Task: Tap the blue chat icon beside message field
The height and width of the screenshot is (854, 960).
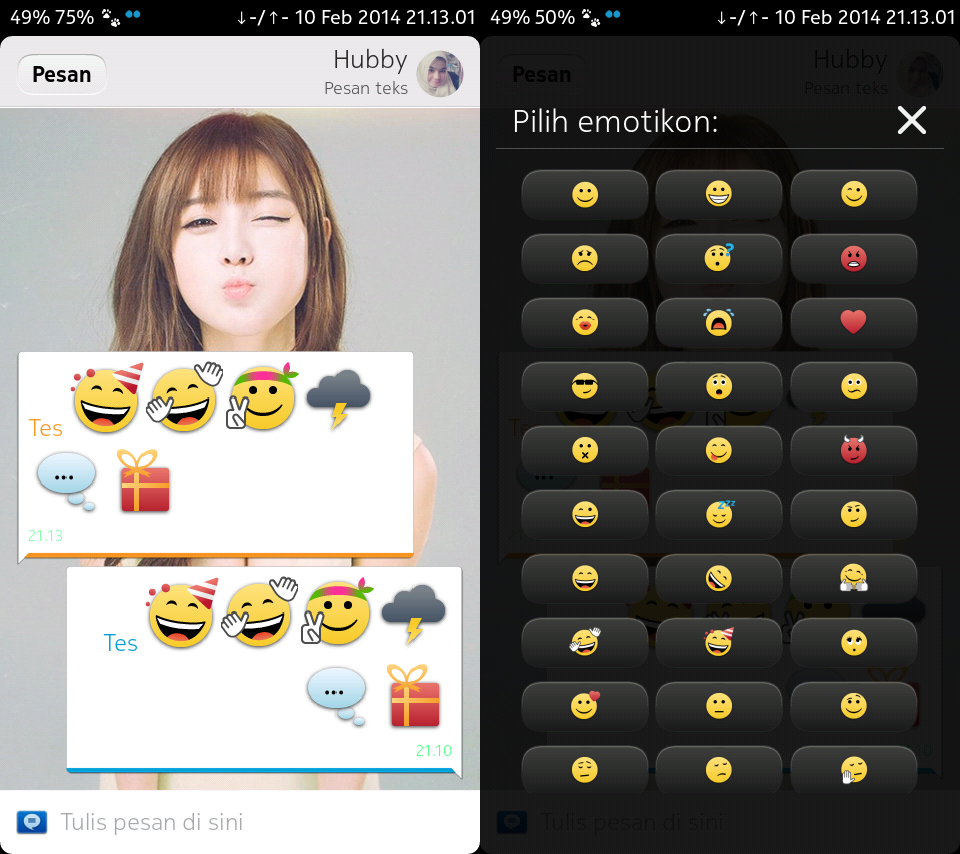Action: click(32, 823)
